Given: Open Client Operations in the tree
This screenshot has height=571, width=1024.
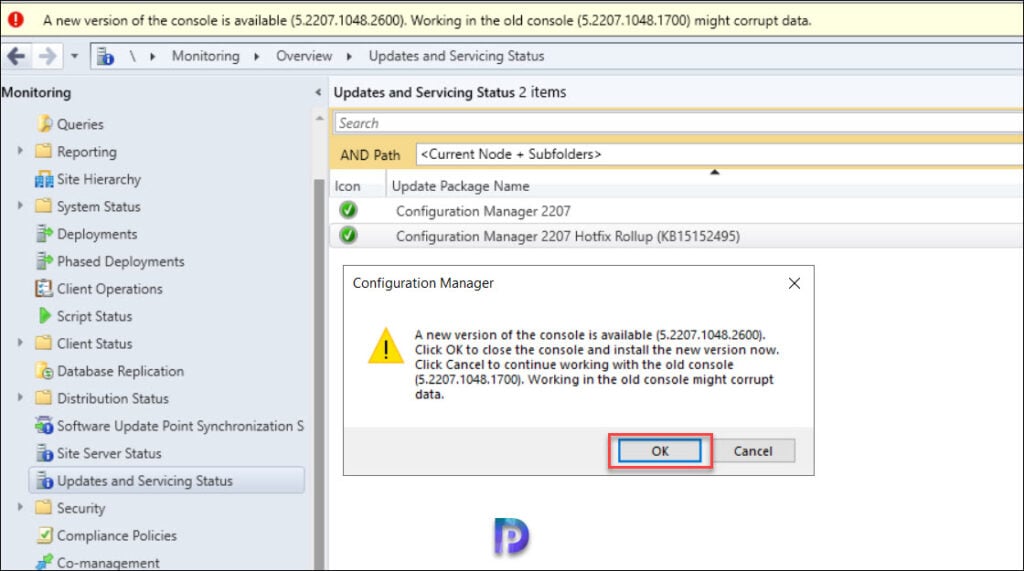Looking at the screenshot, I should point(110,289).
